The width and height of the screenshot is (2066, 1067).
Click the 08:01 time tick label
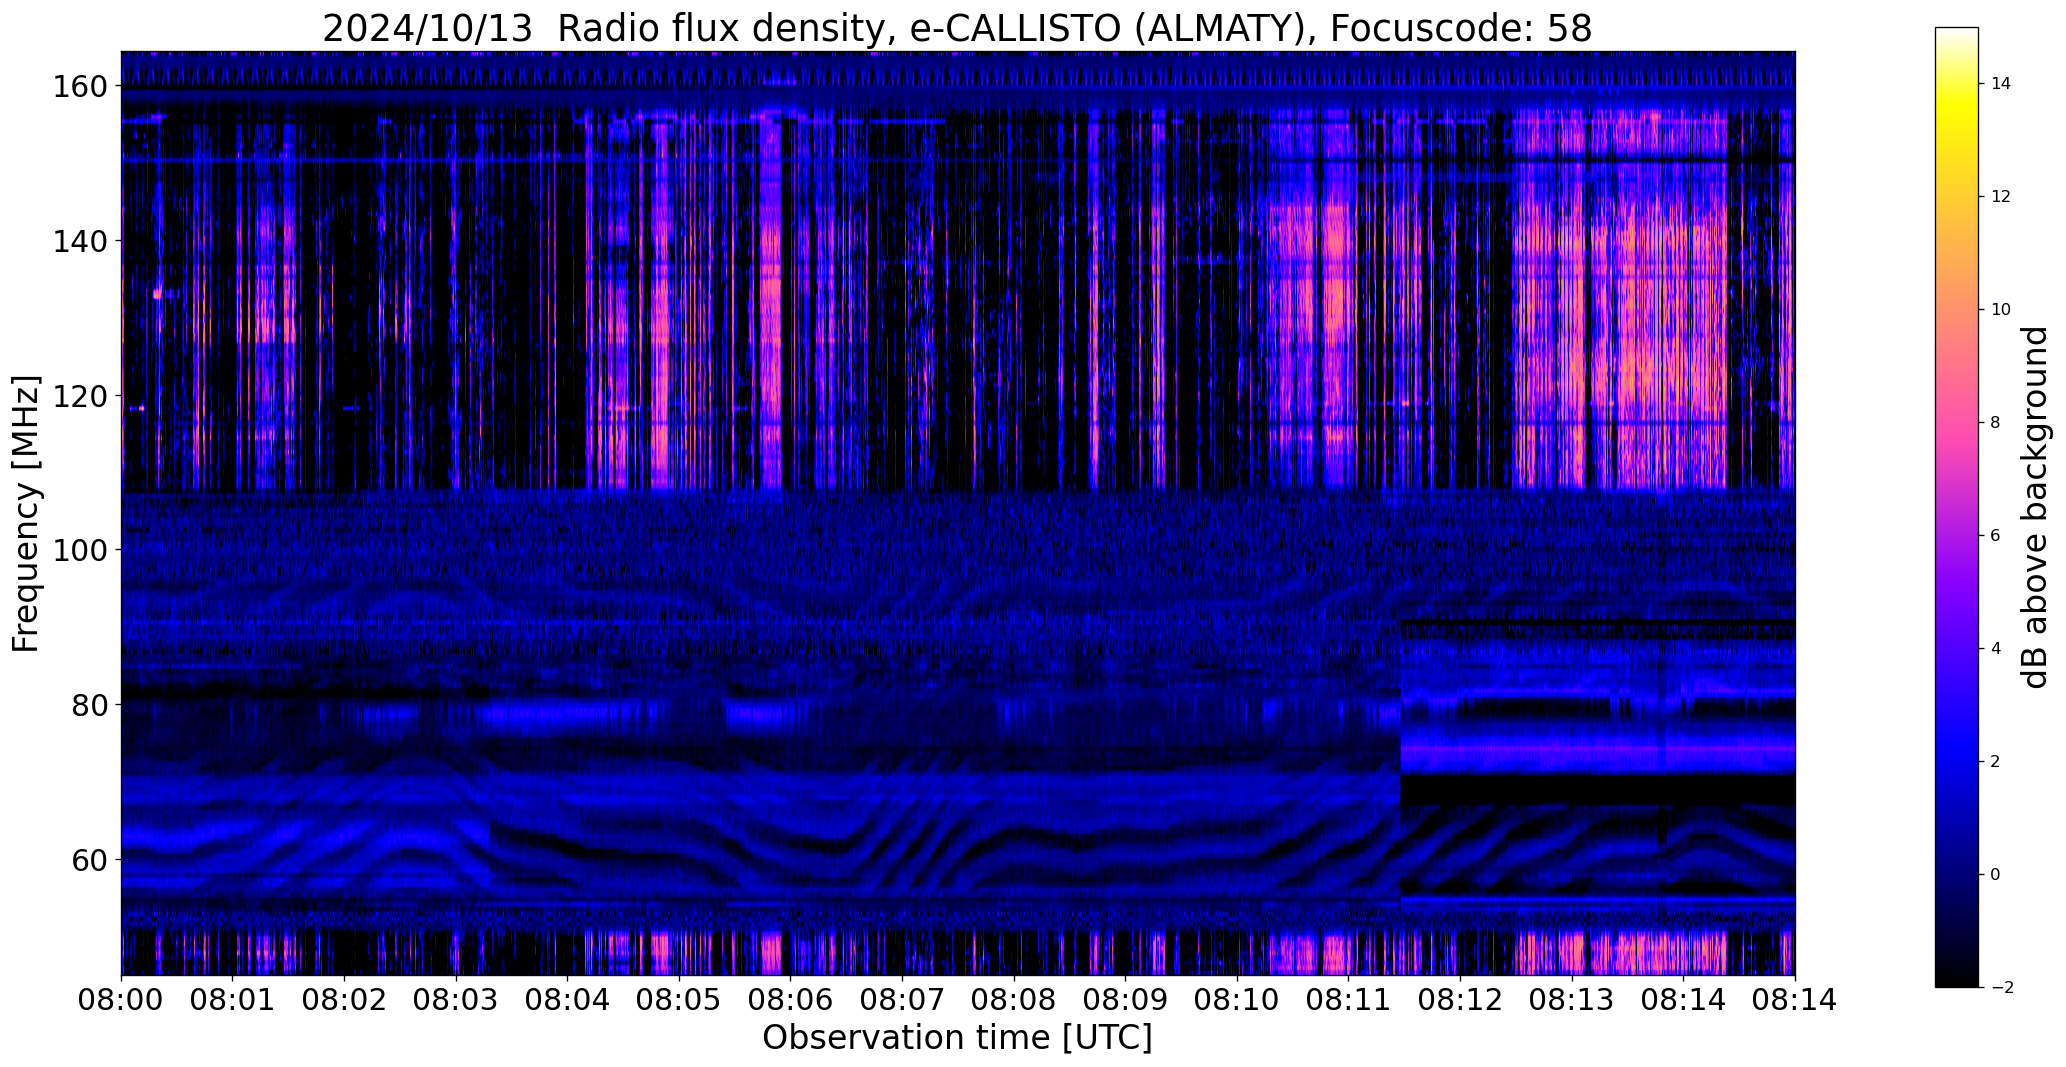(x=233, y=1000)
